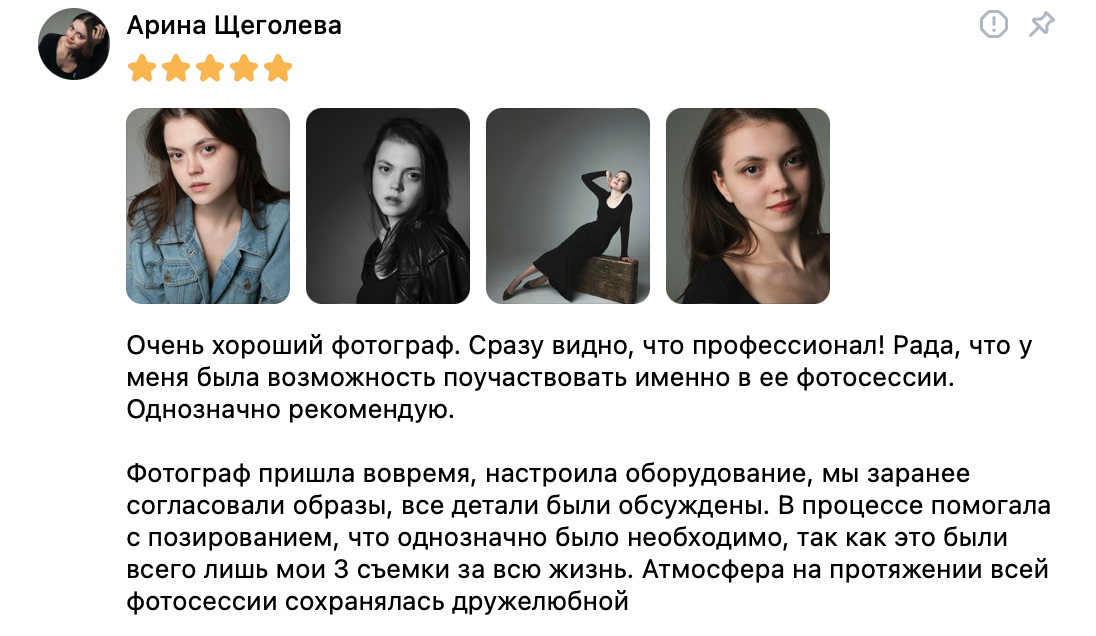The image size is (1096, 636).
Task: Click the line starting 'с позированием'
Action: pyautogui.click(x=567, y=538)
